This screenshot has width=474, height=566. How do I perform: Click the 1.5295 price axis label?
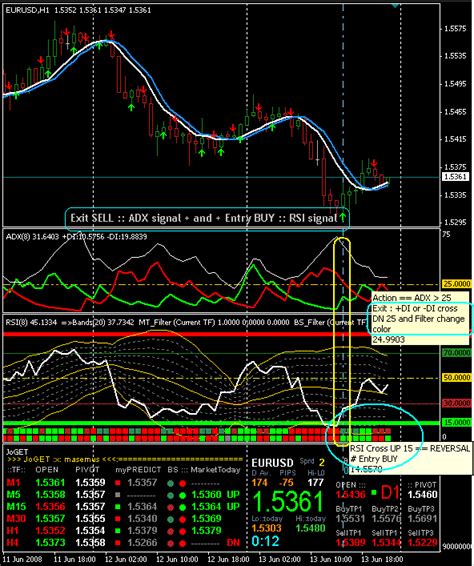(x=455, y=222)
